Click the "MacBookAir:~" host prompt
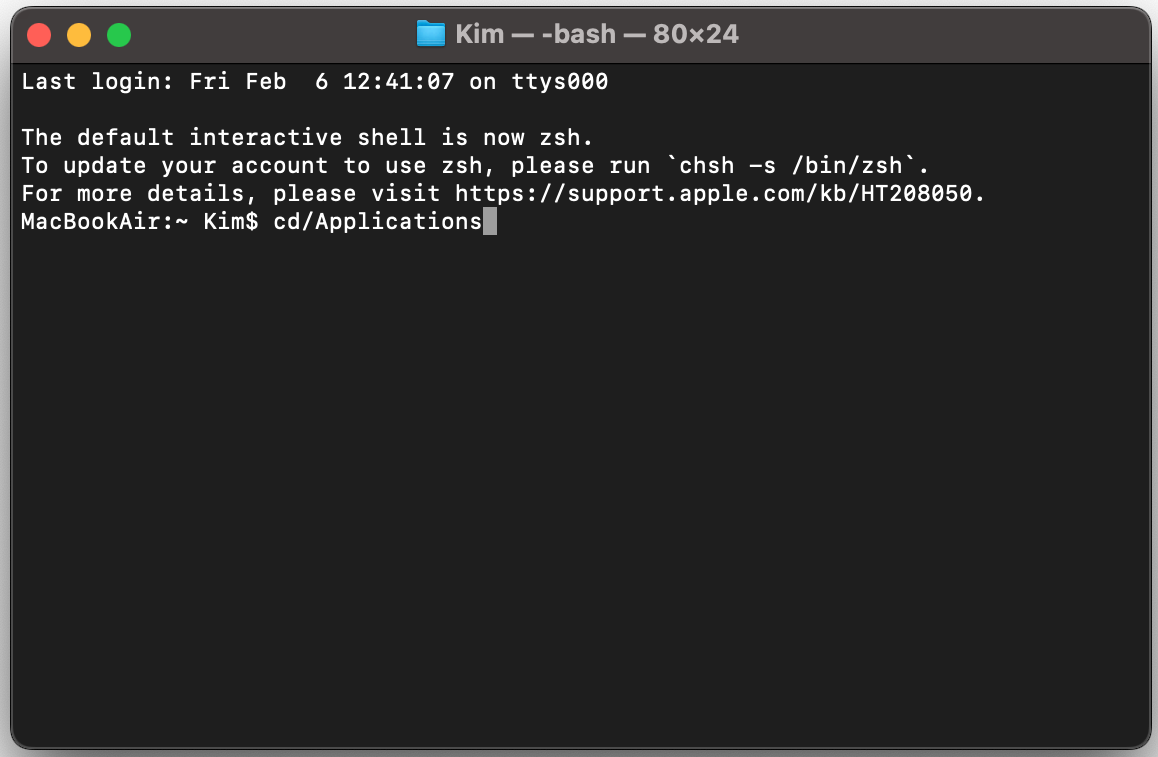The image size is (1158, 757). coord(104,222)
